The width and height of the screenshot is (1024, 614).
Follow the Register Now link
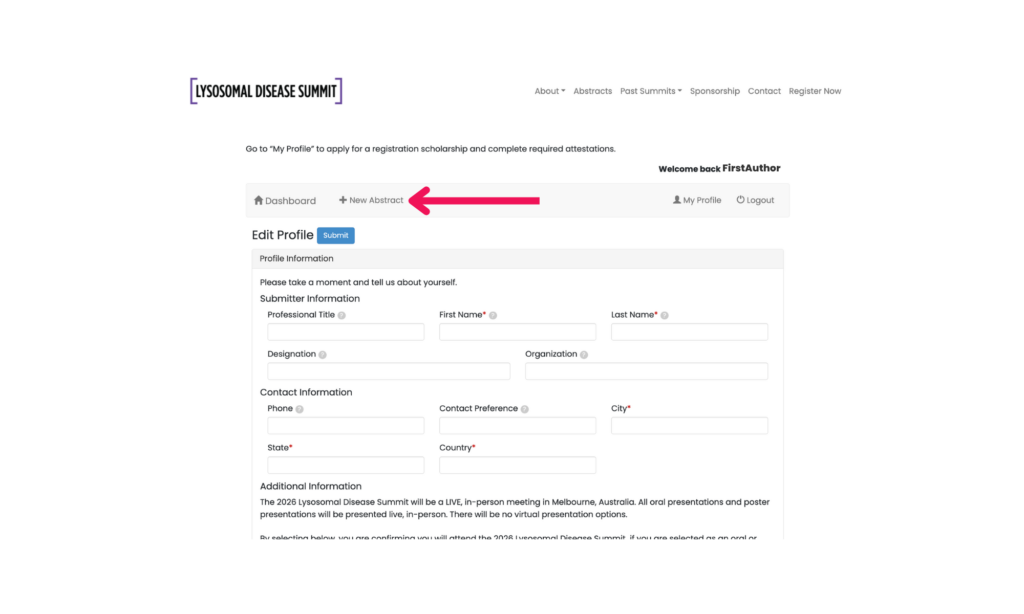point(815,91)
